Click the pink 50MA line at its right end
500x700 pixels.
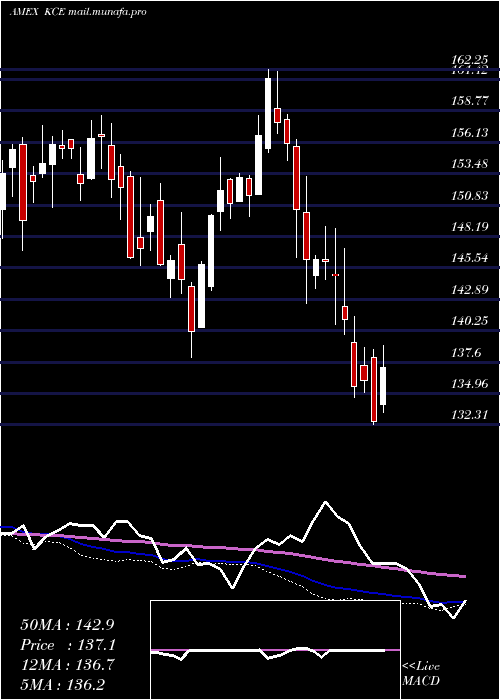462,576
